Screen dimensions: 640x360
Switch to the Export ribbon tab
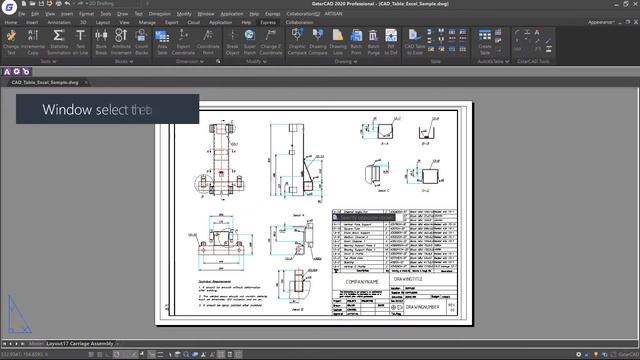point(171,22)
